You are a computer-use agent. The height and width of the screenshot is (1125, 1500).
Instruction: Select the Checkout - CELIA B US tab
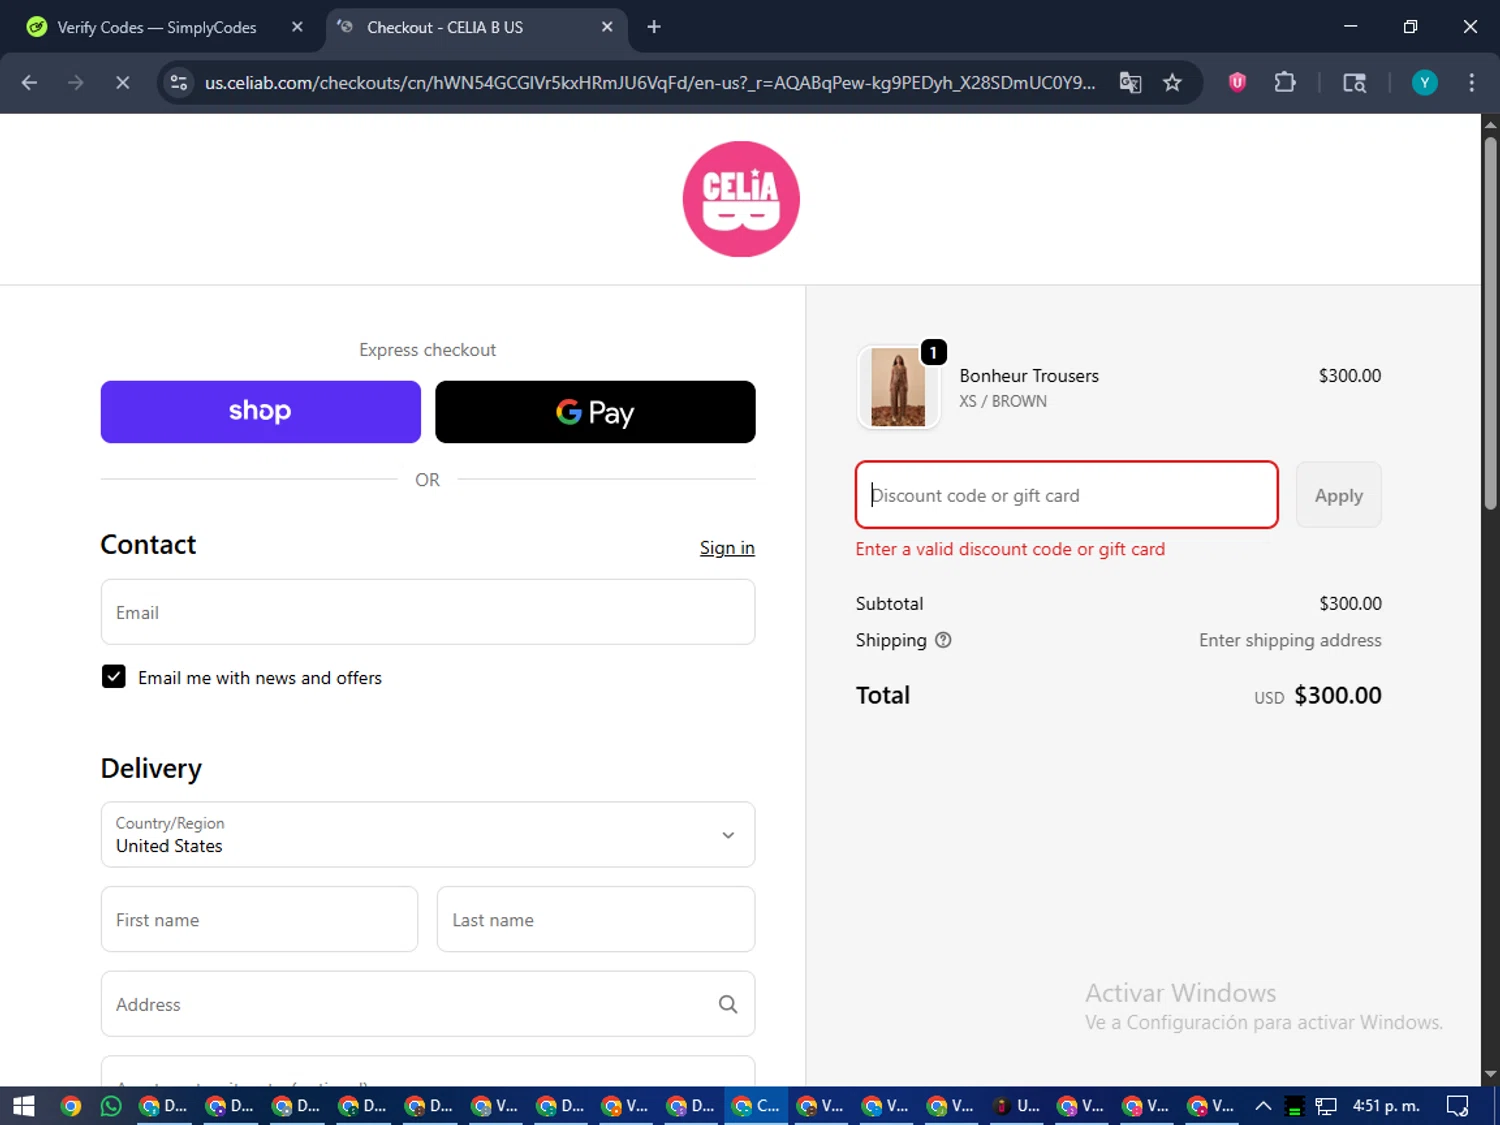point(445,27)
